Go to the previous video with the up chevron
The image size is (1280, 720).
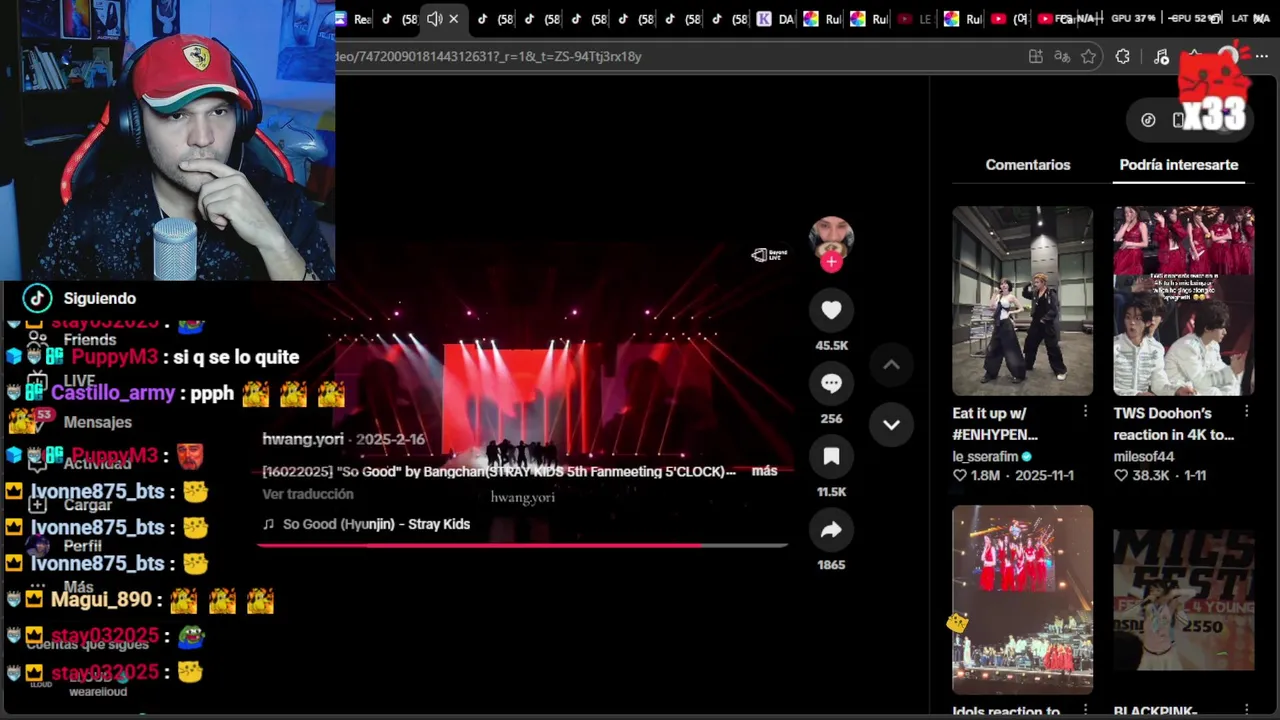(x=891, y=365)
